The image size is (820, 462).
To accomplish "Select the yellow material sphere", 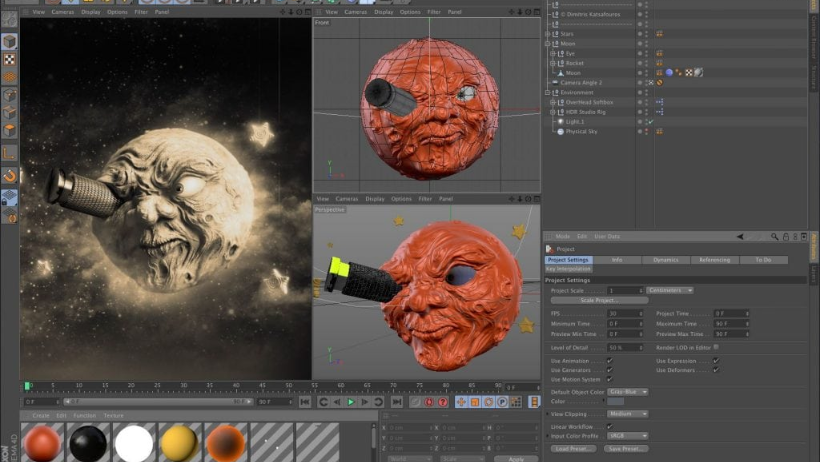I will pyautogui.click(x=179, y=443).
